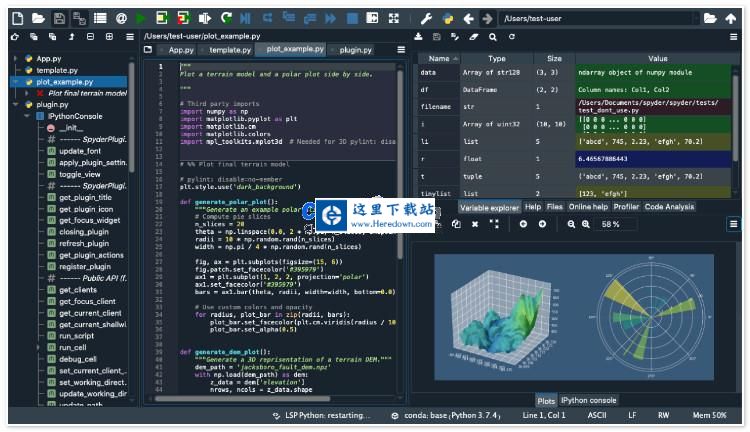Click Run cell and advance icon
750x432 pixels.
(183, 18)
